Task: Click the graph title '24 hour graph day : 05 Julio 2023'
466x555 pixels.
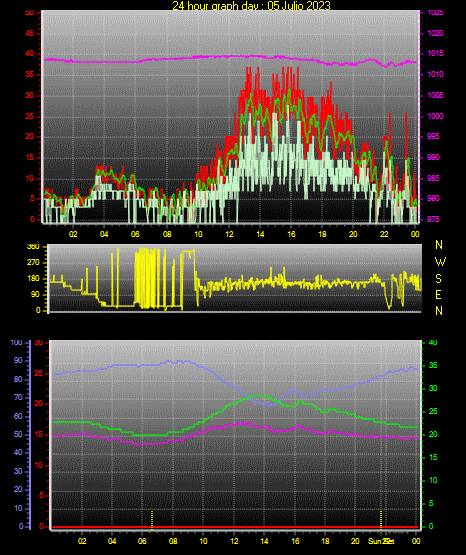Action: pos(251,5)
